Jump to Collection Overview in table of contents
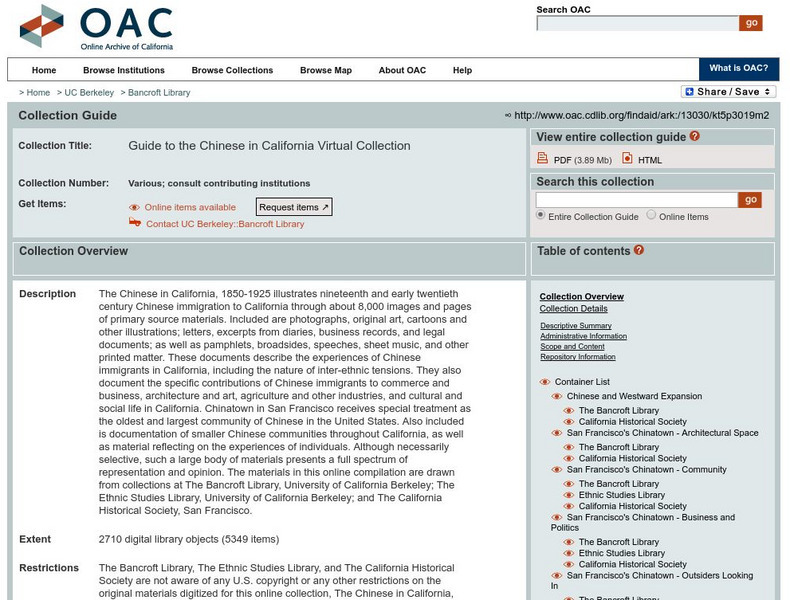Viewport: 790px width, 600px height. (581, 297)
